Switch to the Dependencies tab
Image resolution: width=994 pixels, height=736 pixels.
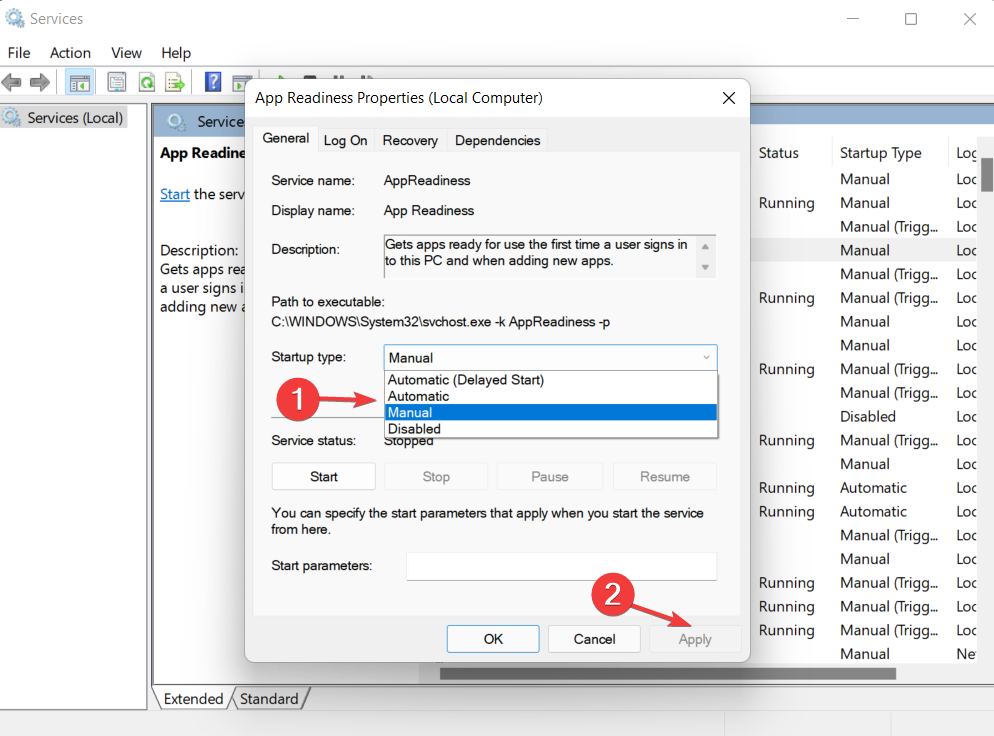[498, 141]
